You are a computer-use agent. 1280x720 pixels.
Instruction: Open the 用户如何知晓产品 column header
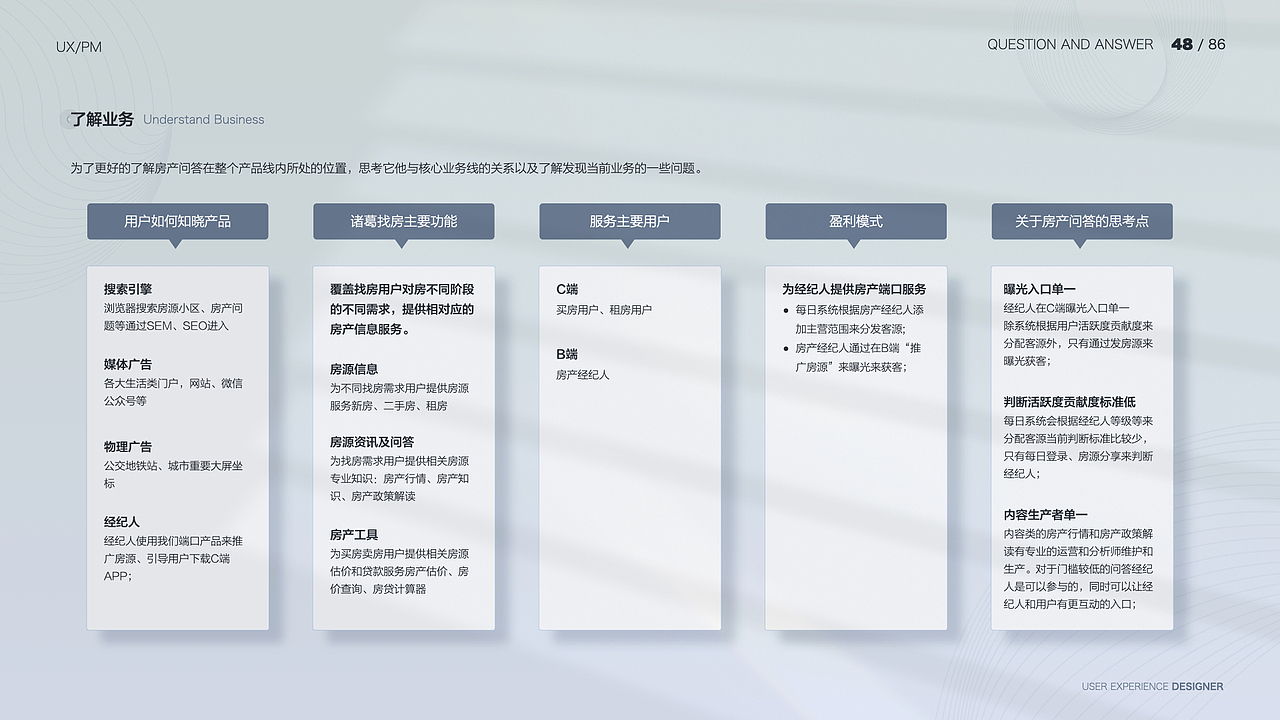click(x=177, y=221)
